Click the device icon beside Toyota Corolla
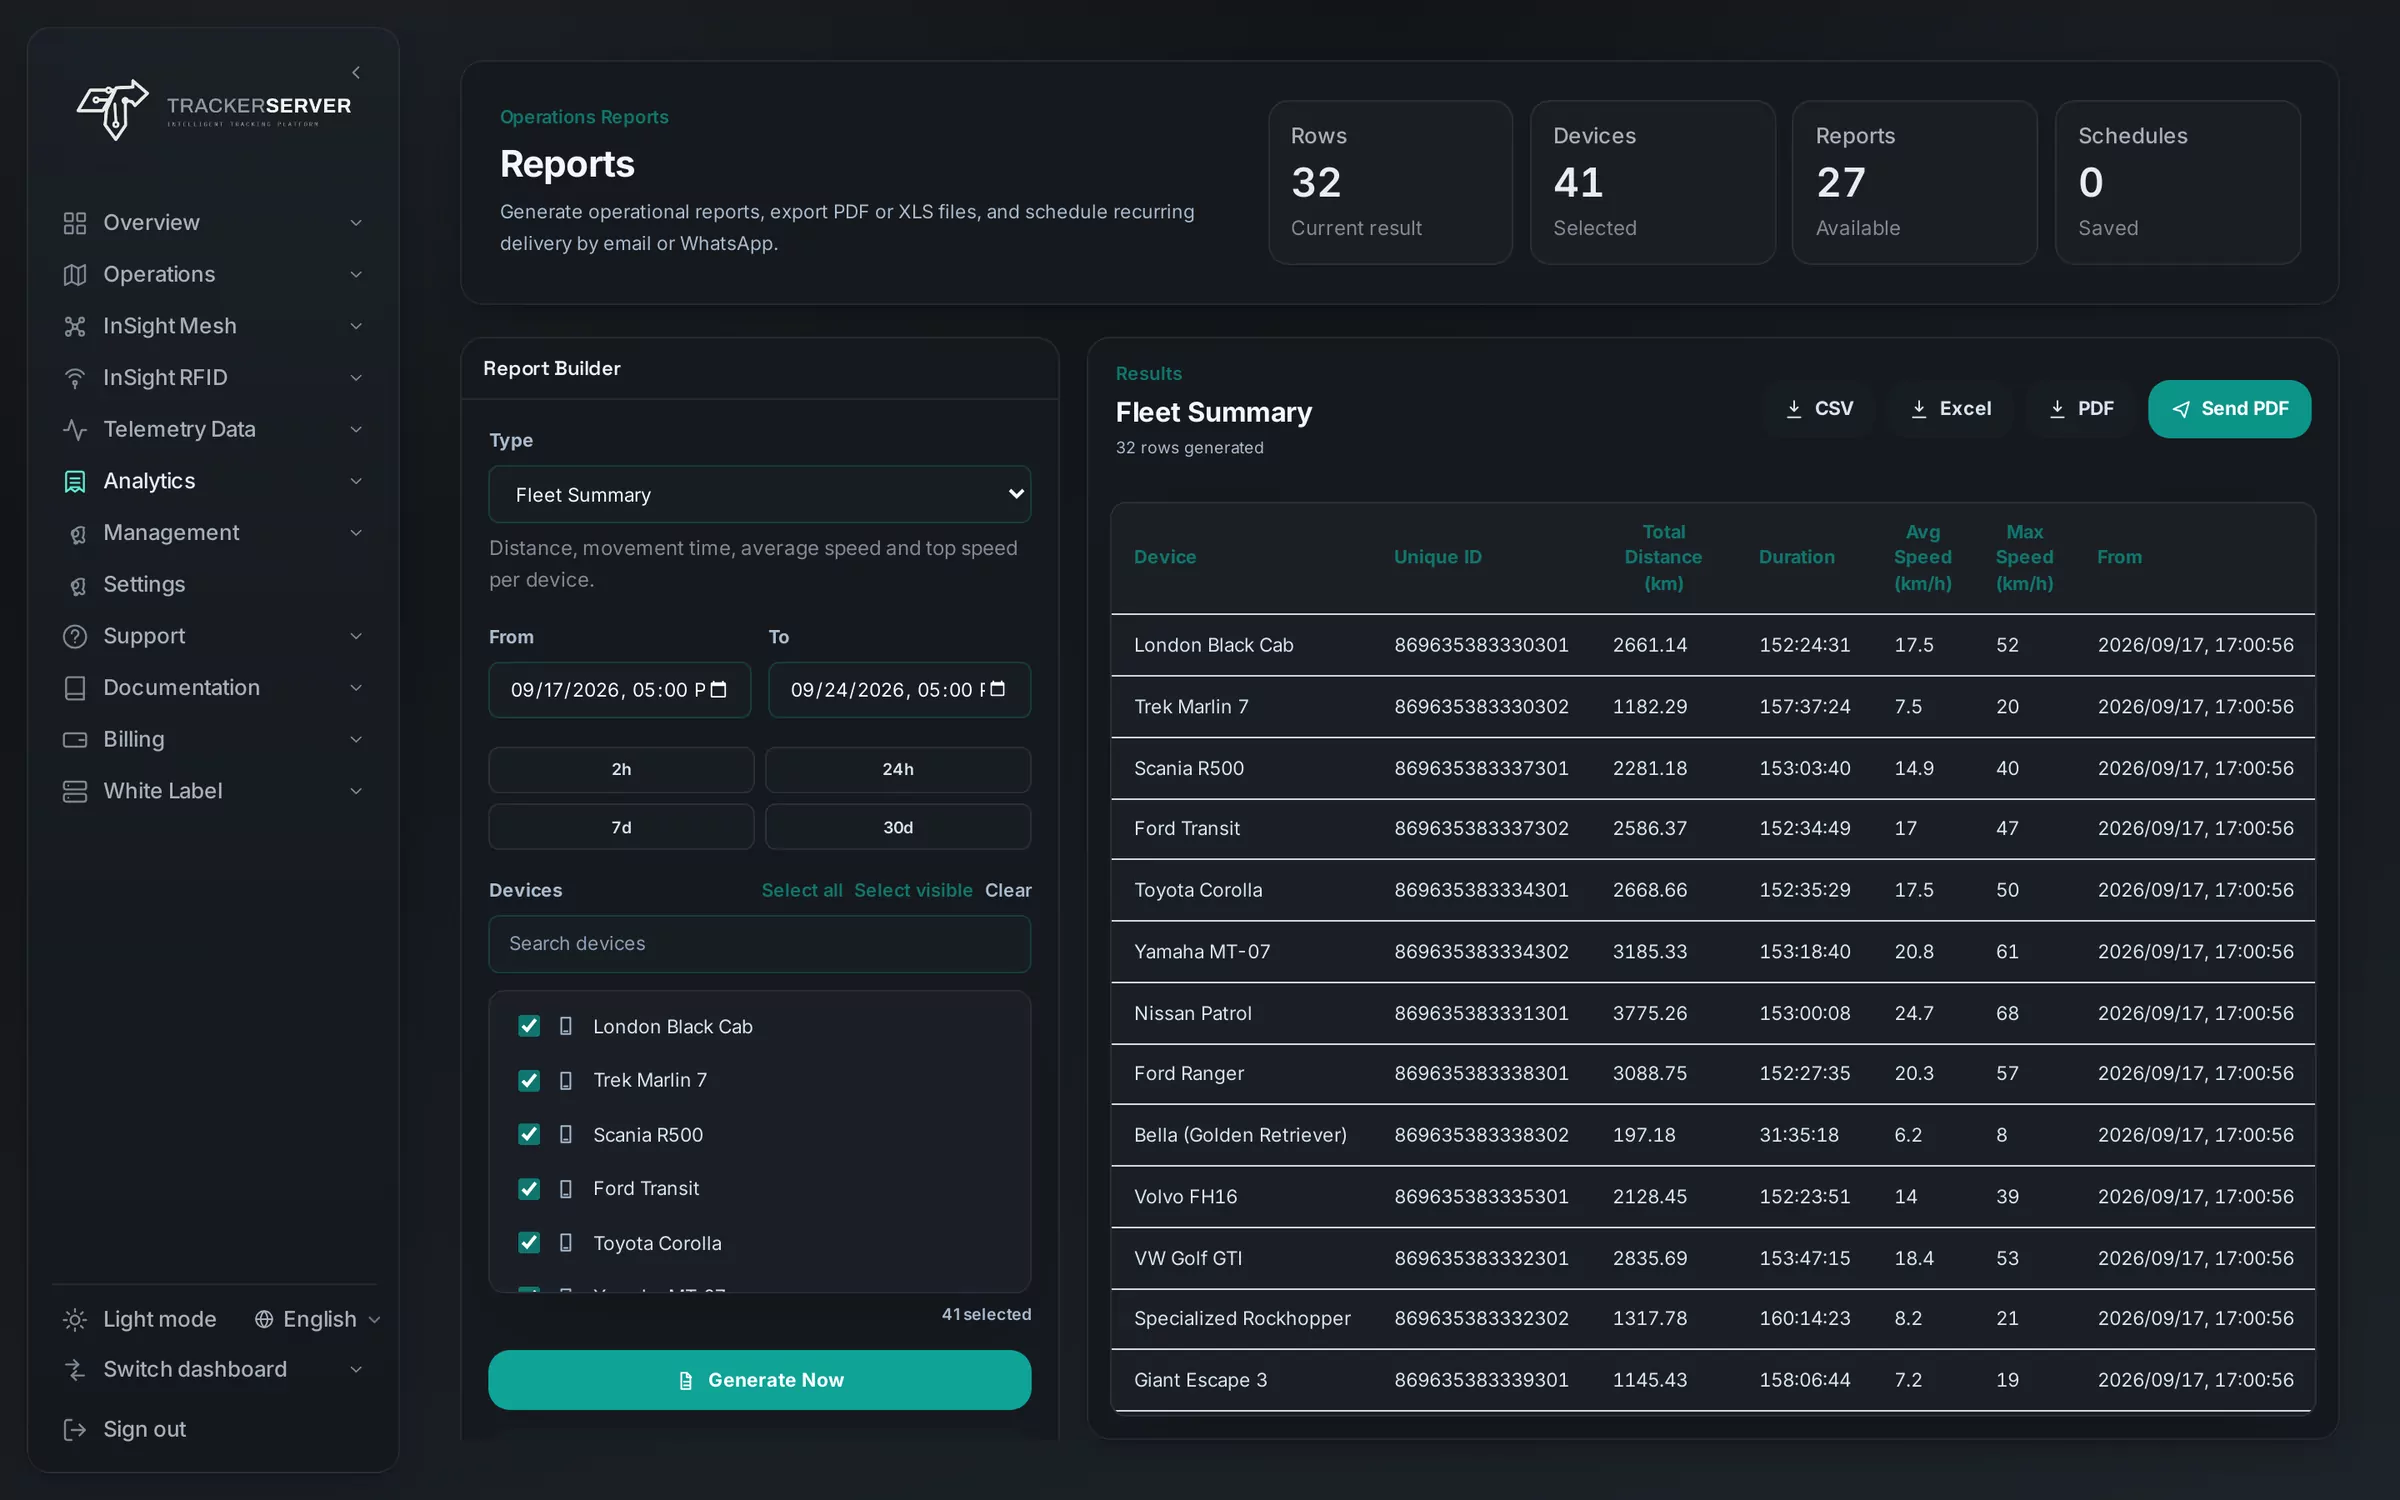The height and width of the screenshot is (1500, 2400). coord(566,1242)
